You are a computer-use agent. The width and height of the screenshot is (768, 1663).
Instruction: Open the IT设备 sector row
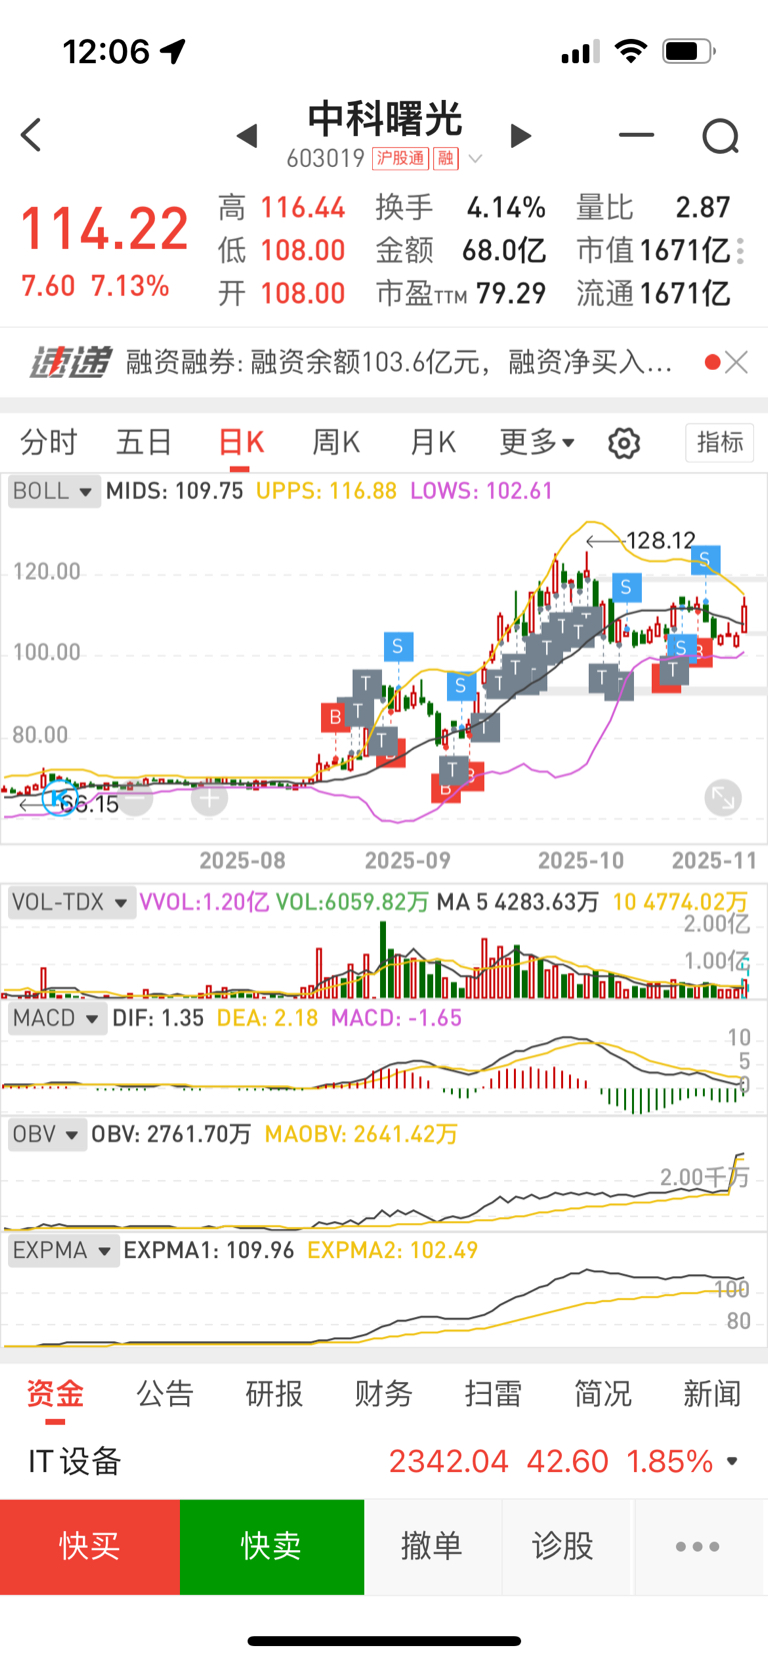(x=384, y=1461)
